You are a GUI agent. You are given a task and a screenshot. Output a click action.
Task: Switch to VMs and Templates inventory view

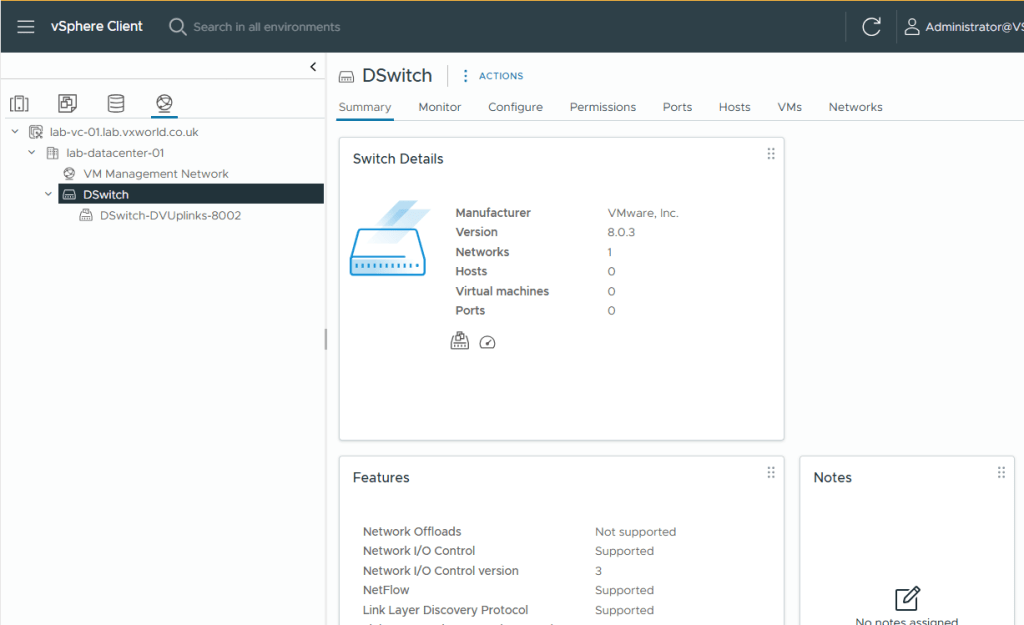click(x=67, y=103)
